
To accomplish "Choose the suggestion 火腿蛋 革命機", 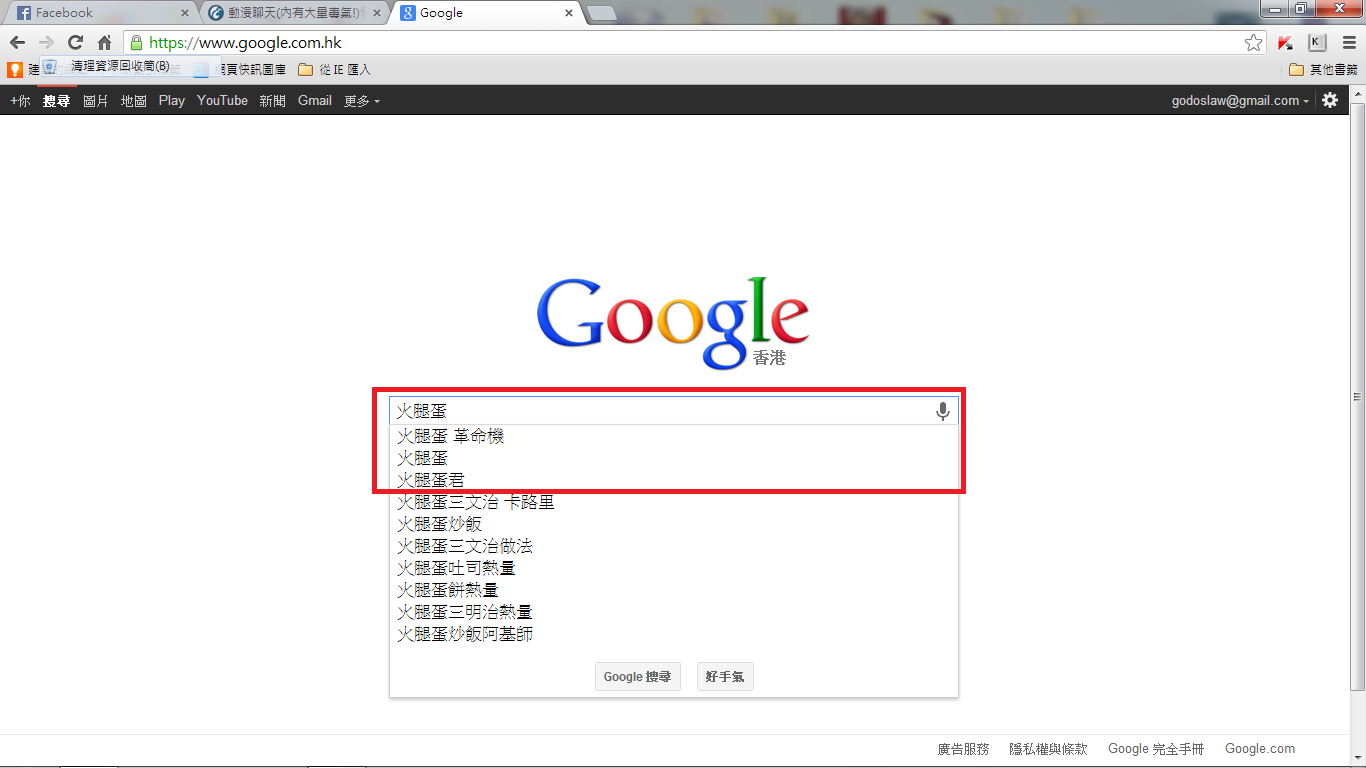I will [x=673, y=436].
